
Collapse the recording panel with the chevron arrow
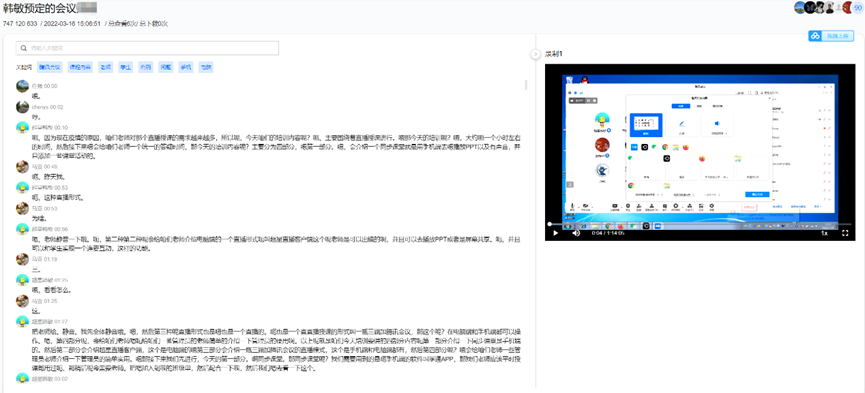pyautogui.click(x=535, y=54)
